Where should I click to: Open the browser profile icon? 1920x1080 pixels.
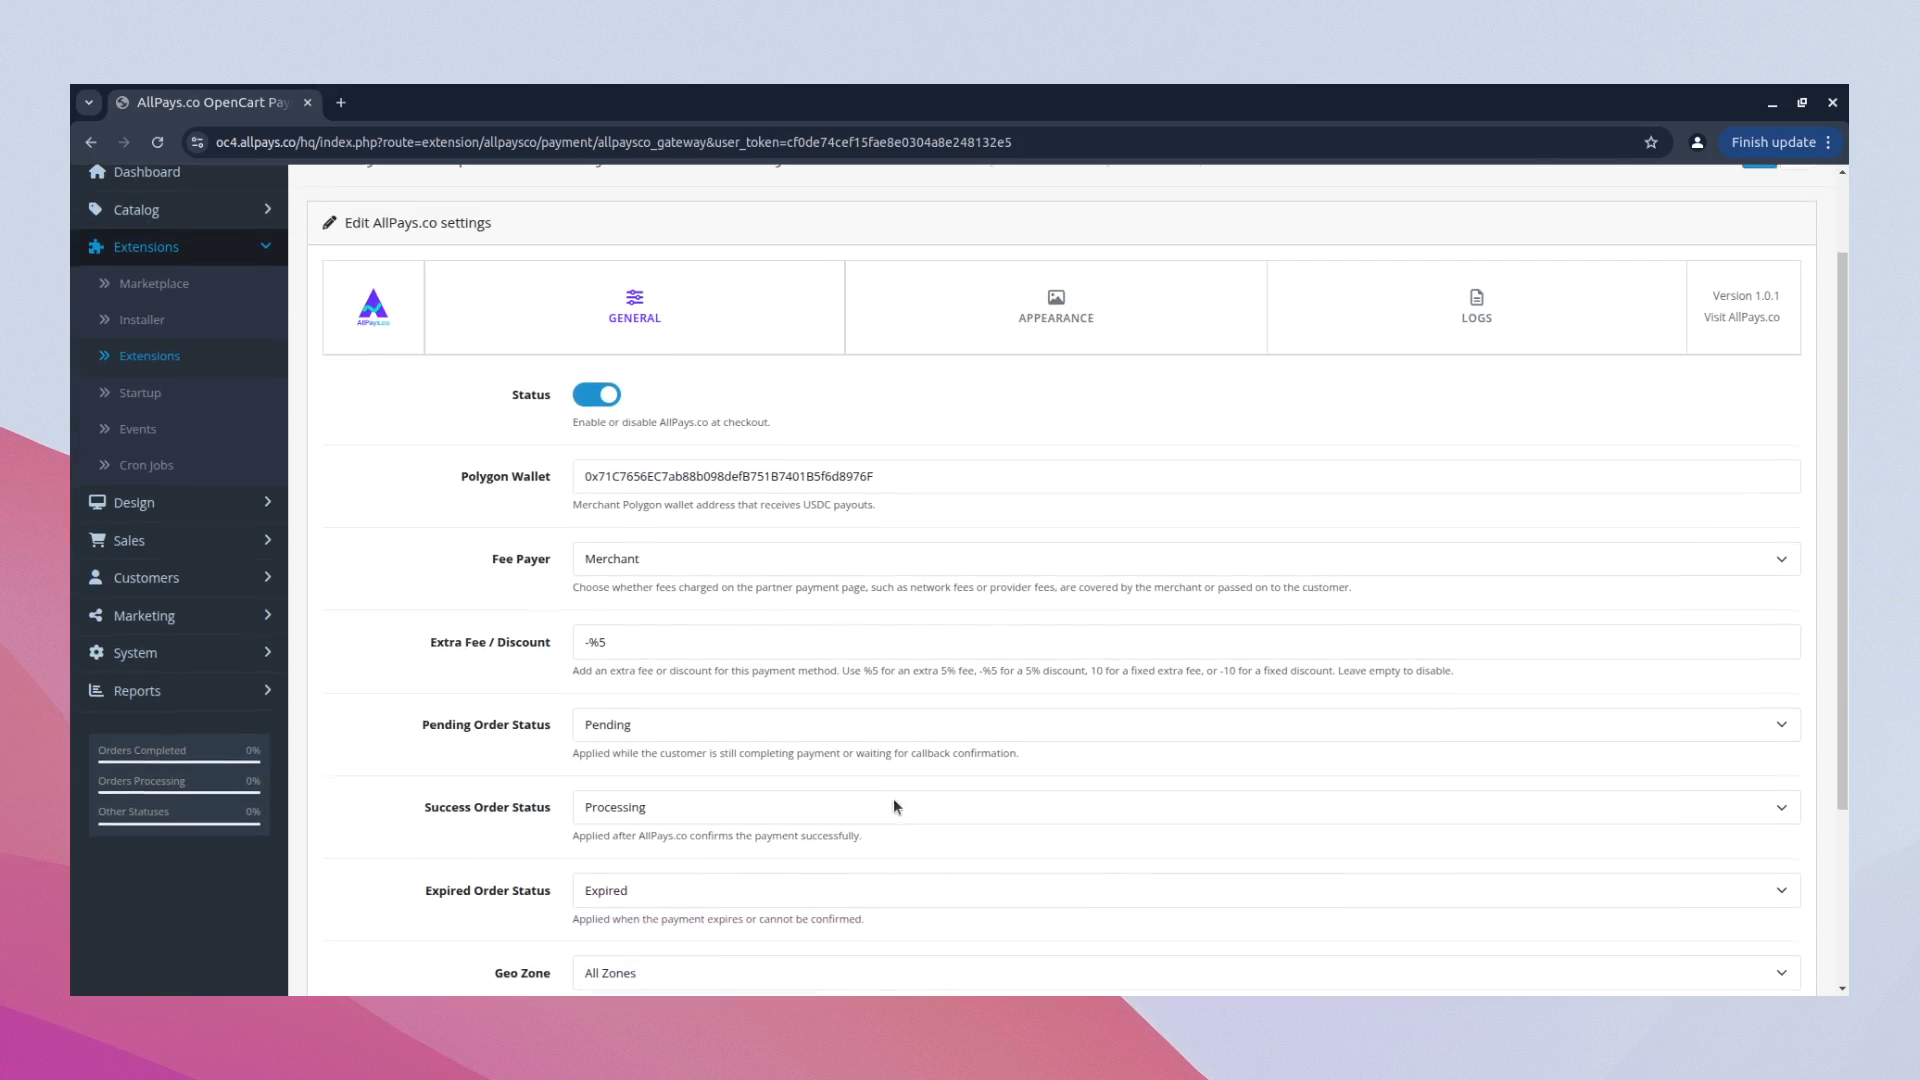click(1697, 142)
